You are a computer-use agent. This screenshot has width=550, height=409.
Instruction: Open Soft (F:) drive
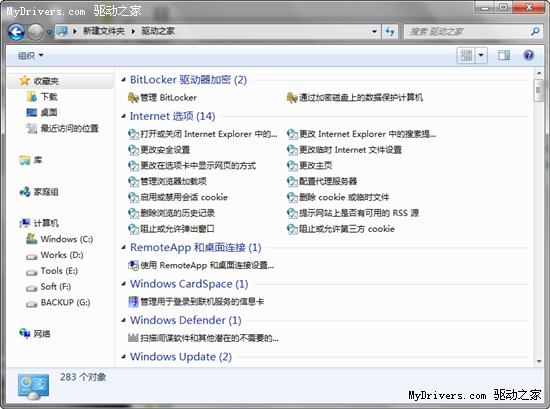pos(49,287)
